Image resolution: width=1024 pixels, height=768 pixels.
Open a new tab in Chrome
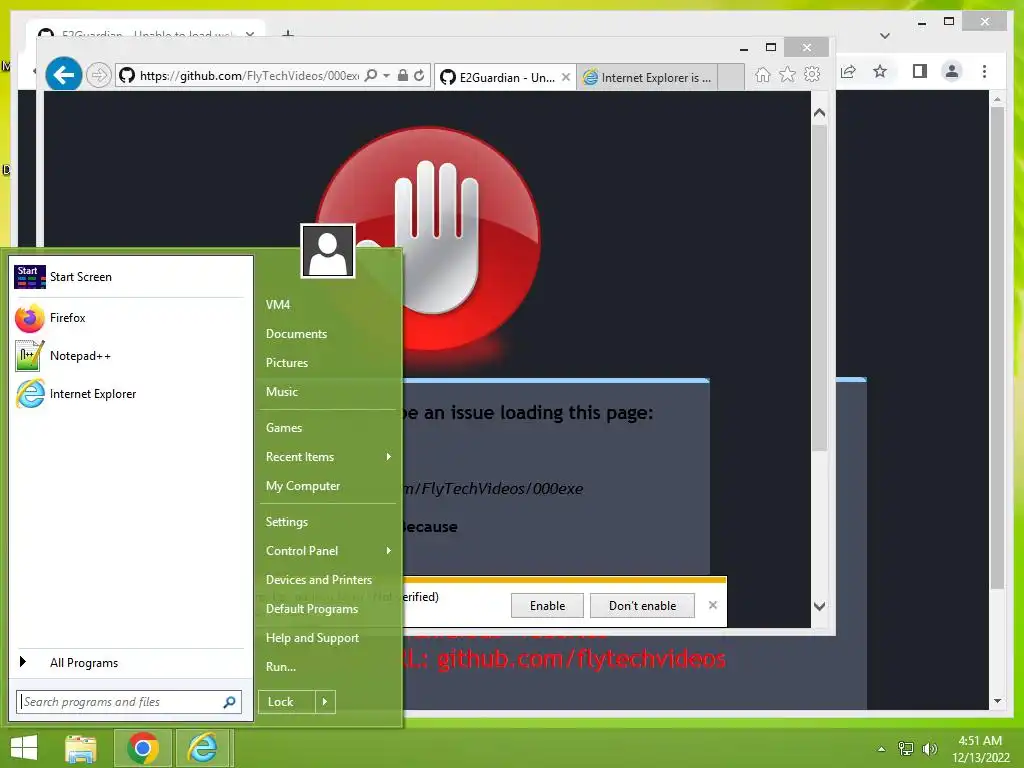287,34
